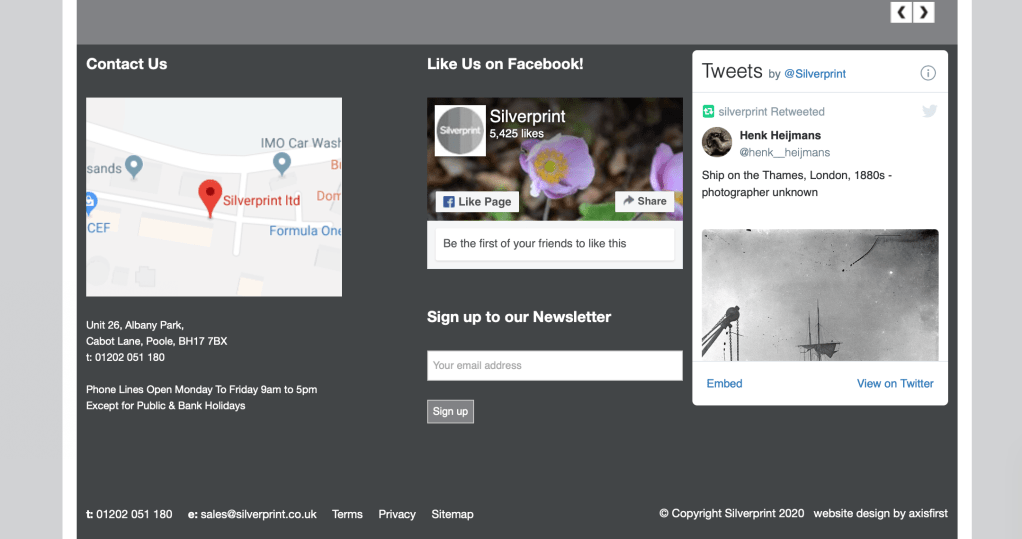
Task: Go to the Sitemap footer link
Action: tap(452, 514)
